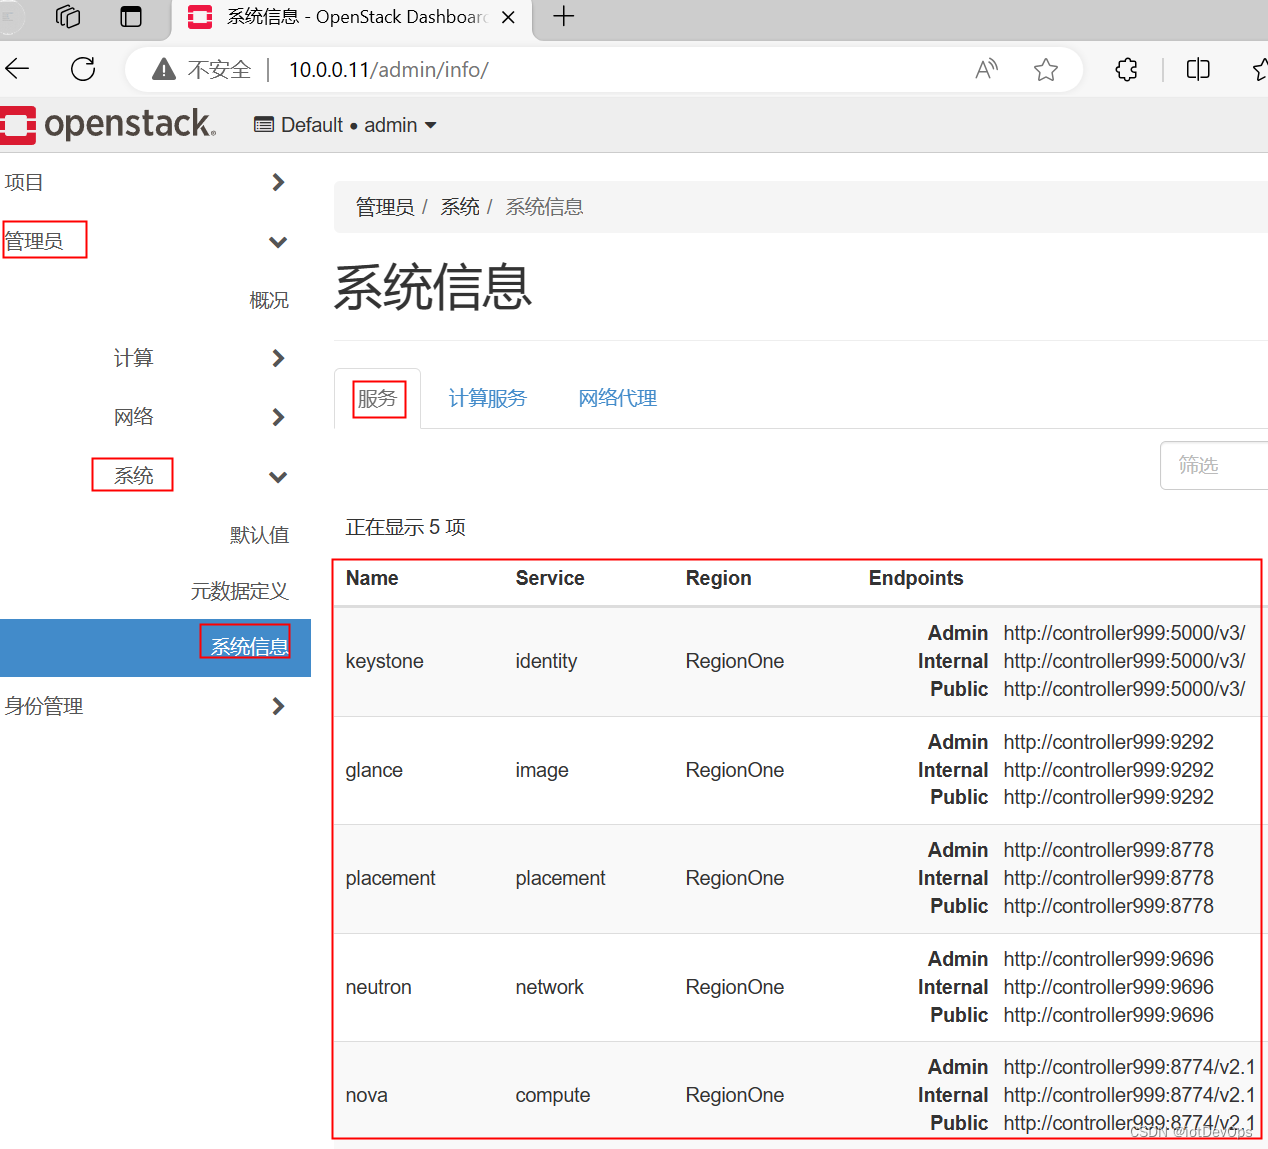Click the identity service cell
Viewport: 1268px width, 1149px height.
tap(546, 661)
